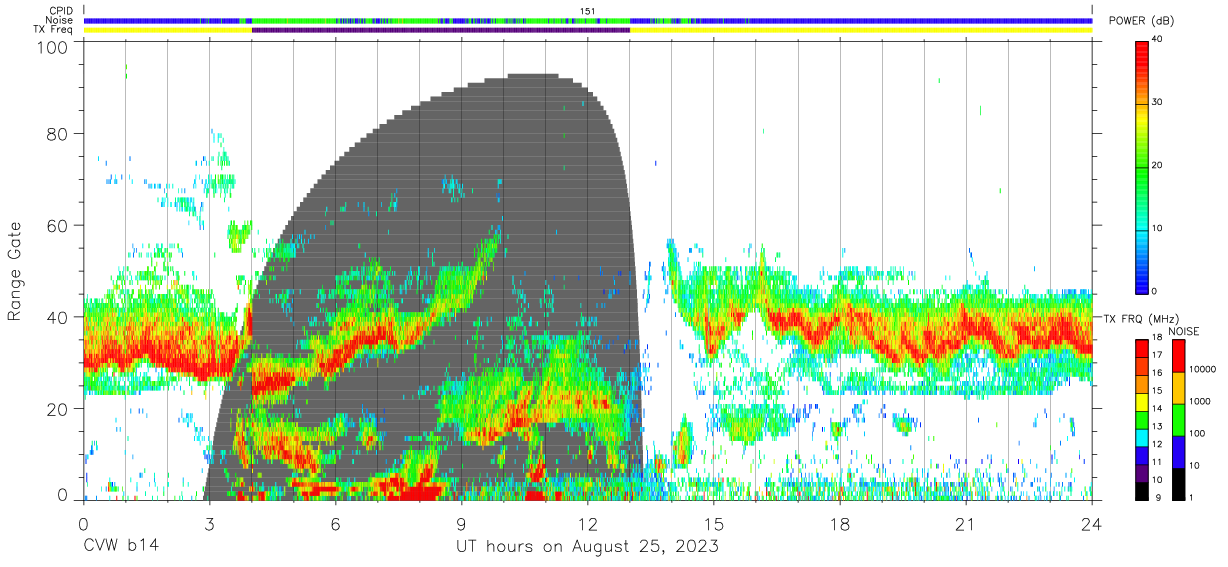This screenshot has height=567, width=1228.
Task: Click the x-axis hour label "18"
Action: pyautogui.click(x=840, y=524)
